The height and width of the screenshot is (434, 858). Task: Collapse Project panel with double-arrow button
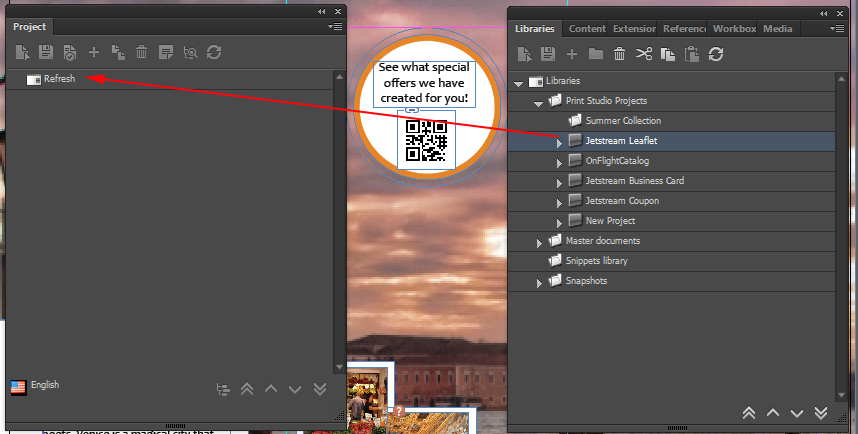pos(322,11)
